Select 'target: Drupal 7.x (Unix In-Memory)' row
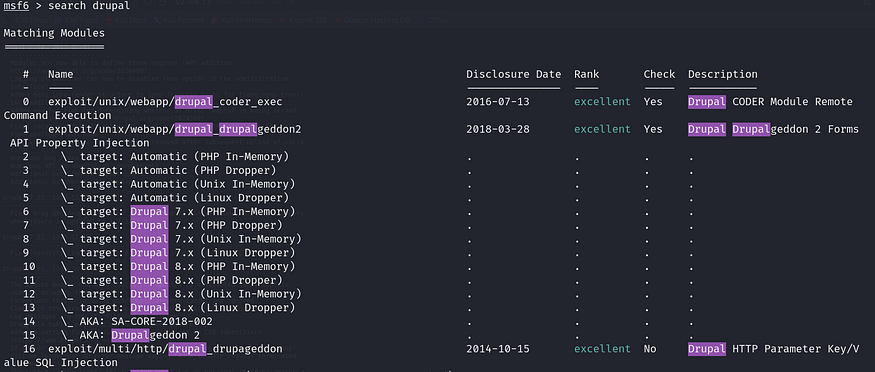This screenshot has width=875, height=372. pos(181,239)
